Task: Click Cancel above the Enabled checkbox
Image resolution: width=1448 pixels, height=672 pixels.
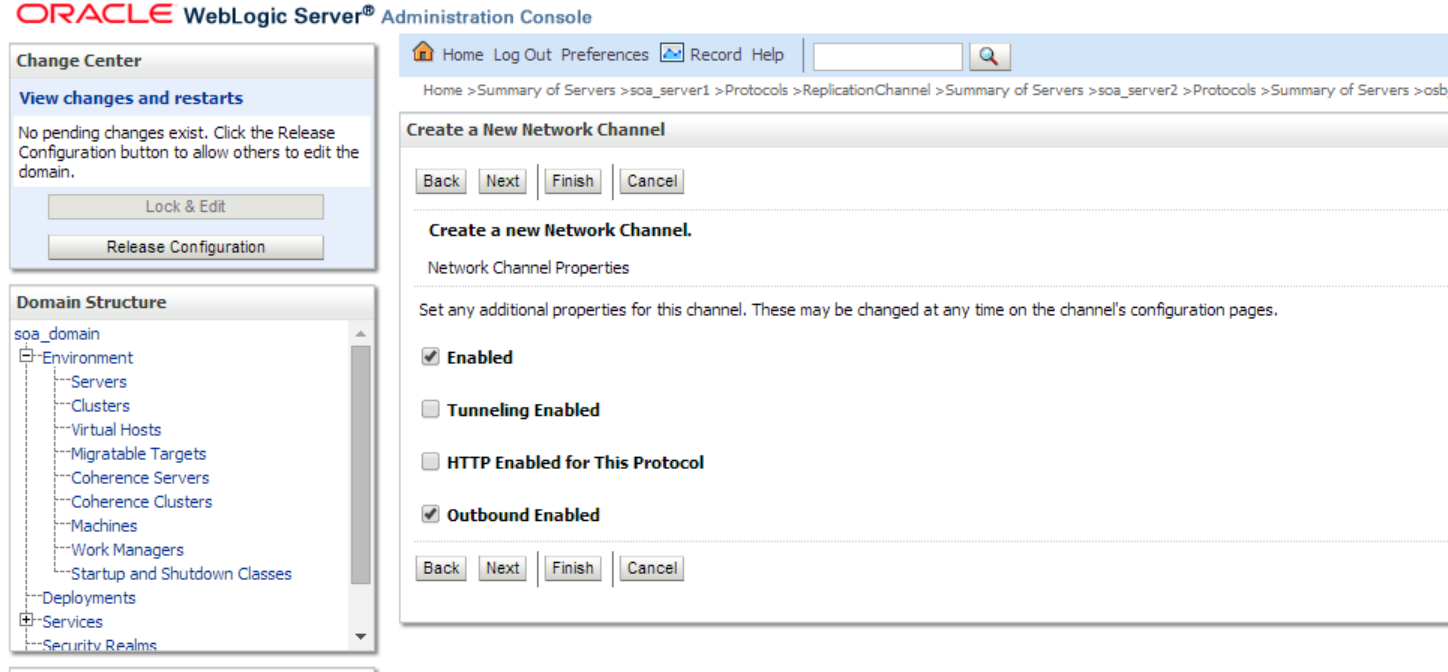Action: (x=652, y=181)
